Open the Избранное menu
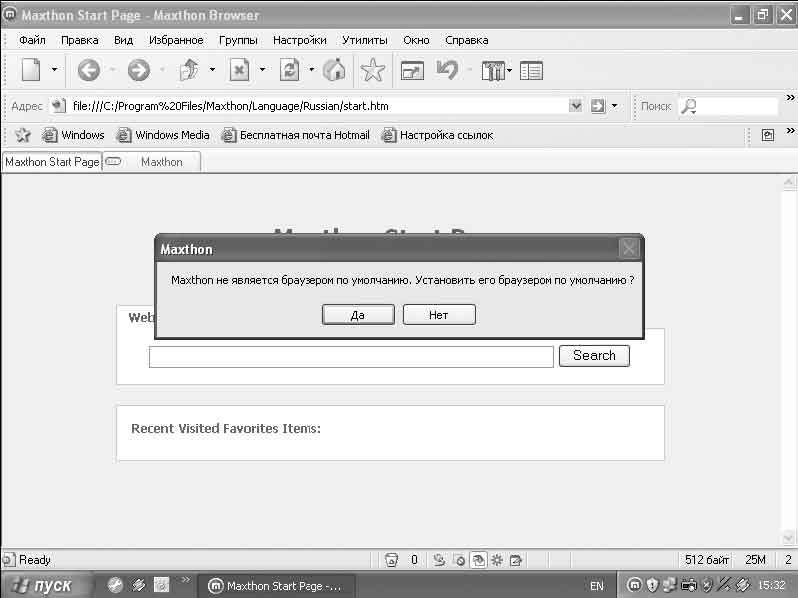The width and height of the screenshot is (798, 598). click(x=176, y=40)
